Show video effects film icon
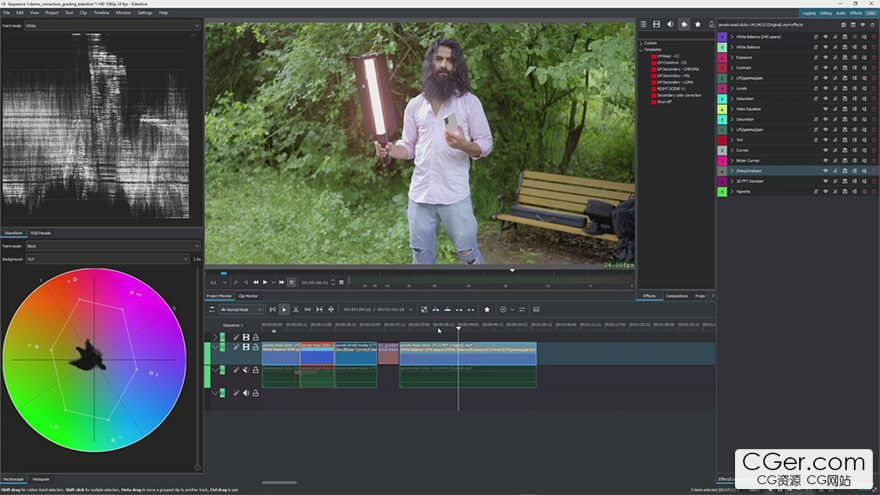Image resolution: width=880 pixels, height=495 pixels. point(656,24)
